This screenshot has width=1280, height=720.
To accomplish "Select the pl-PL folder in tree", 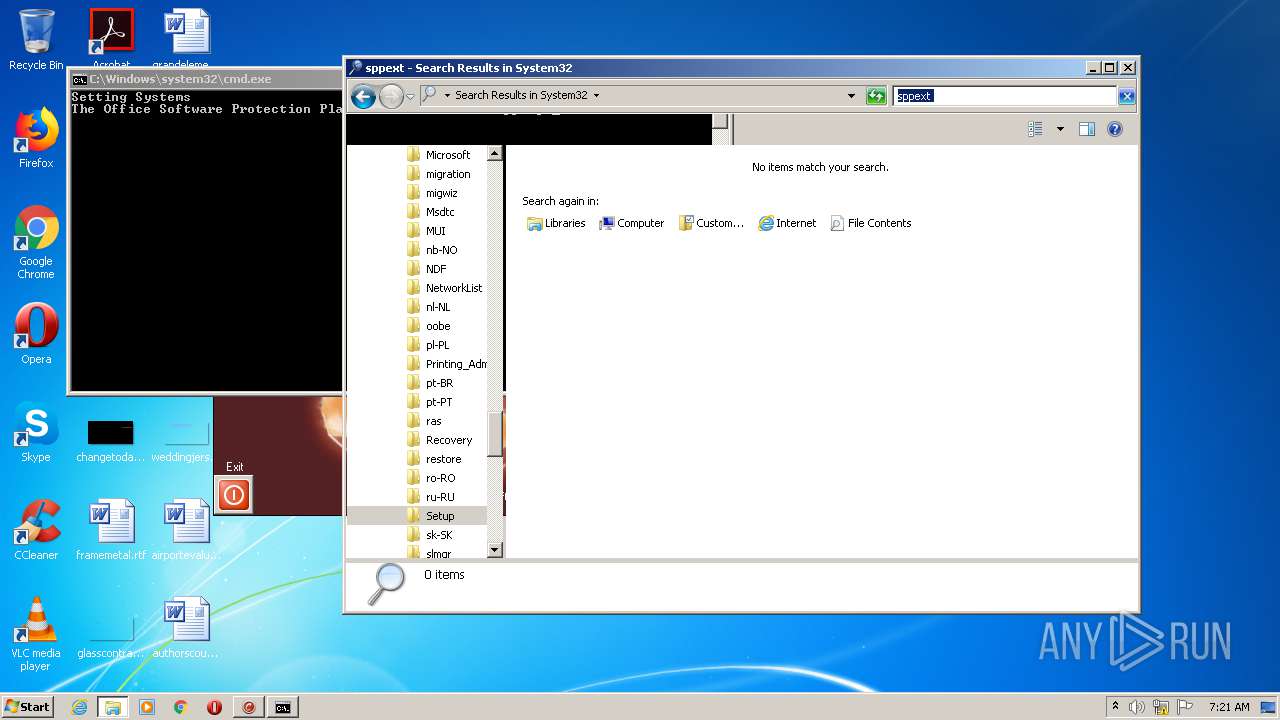I will point(428,345).
